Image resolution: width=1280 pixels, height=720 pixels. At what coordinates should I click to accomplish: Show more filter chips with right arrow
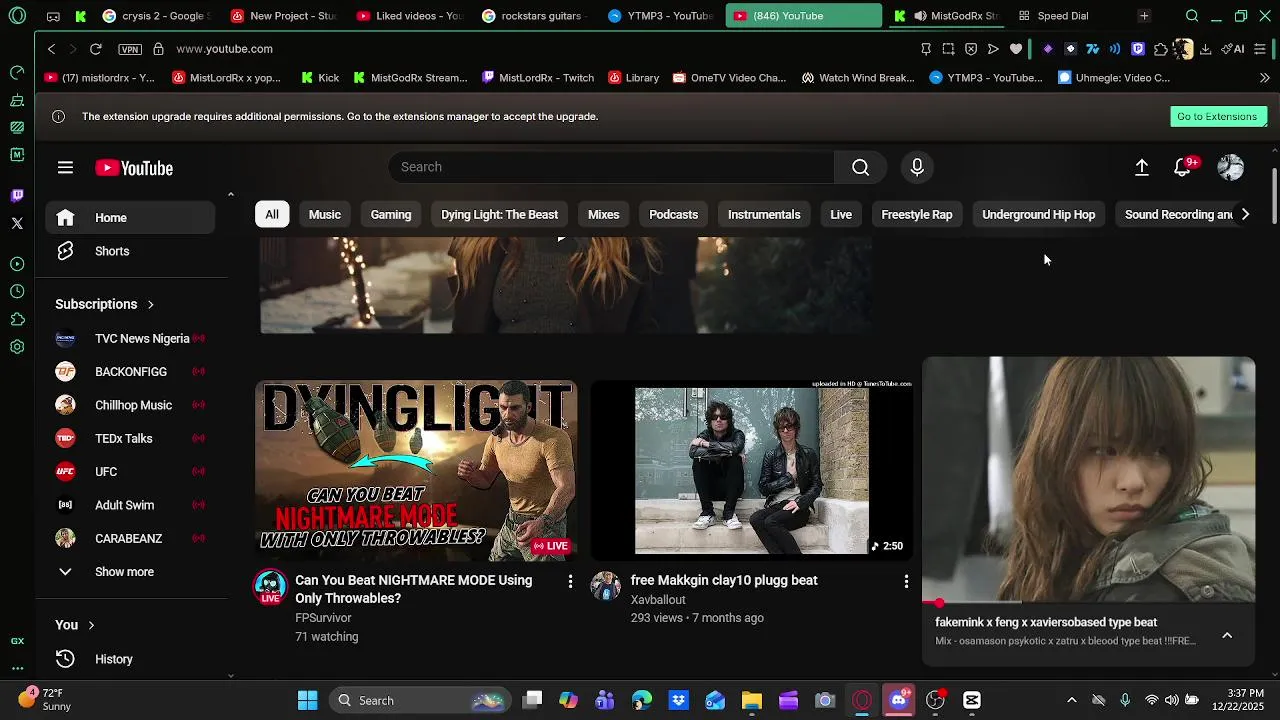coord(1245,214)
